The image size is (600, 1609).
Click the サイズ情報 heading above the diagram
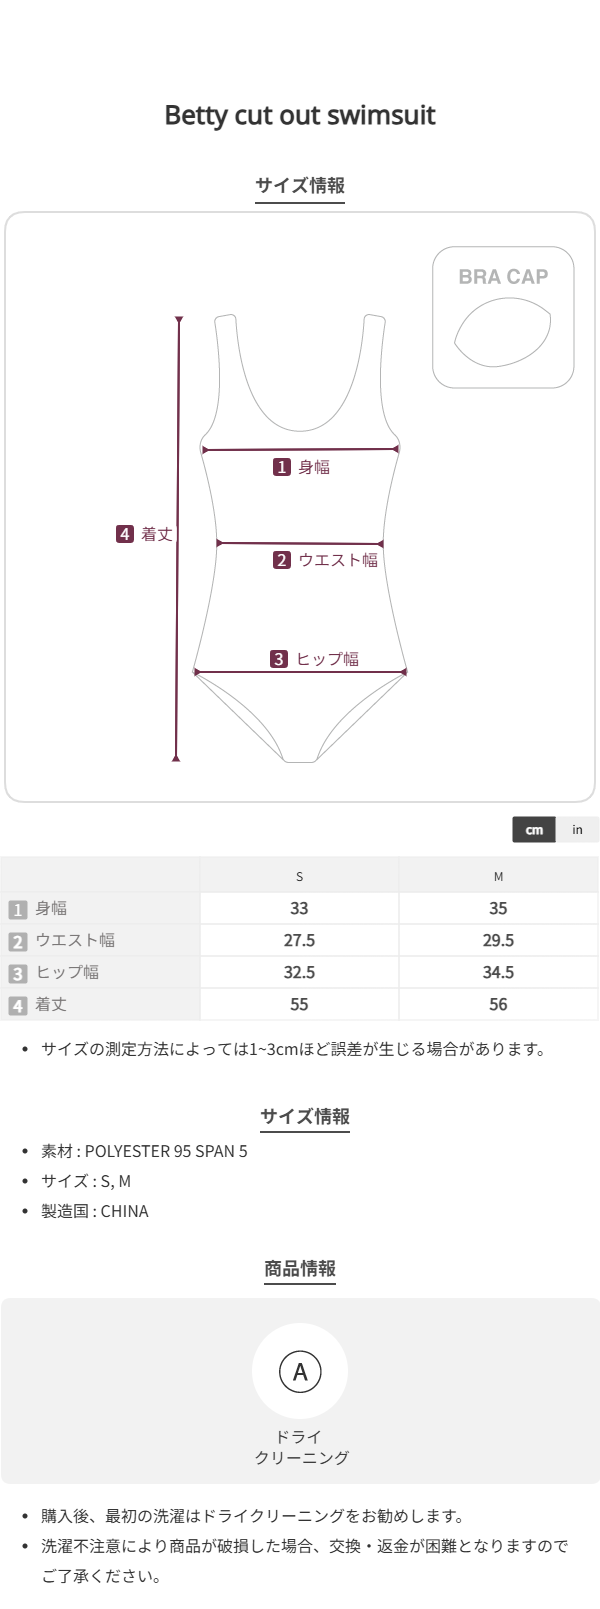point(300,185)
